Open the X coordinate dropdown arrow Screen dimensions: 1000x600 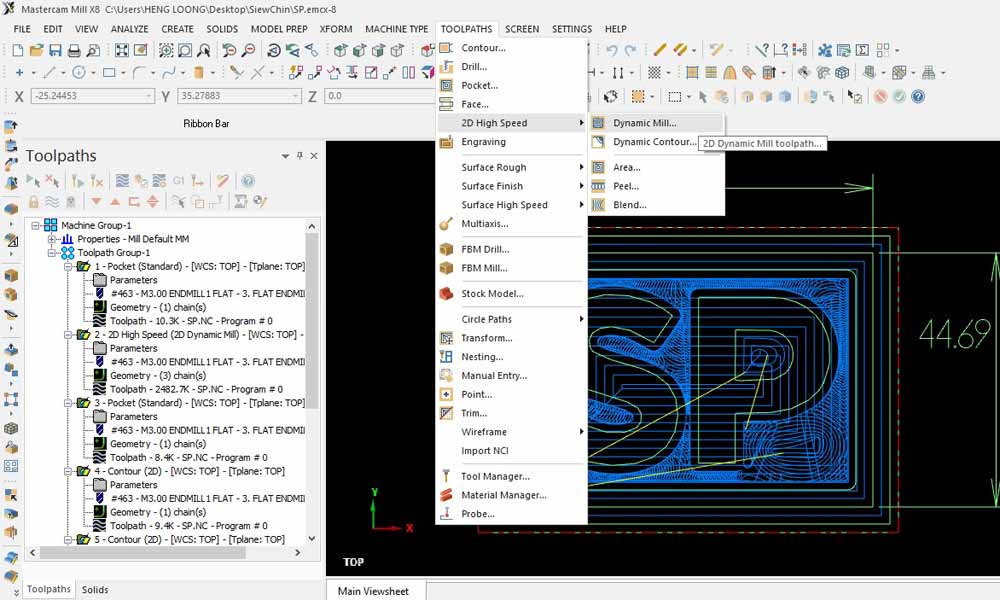click(x=149, y=96)
